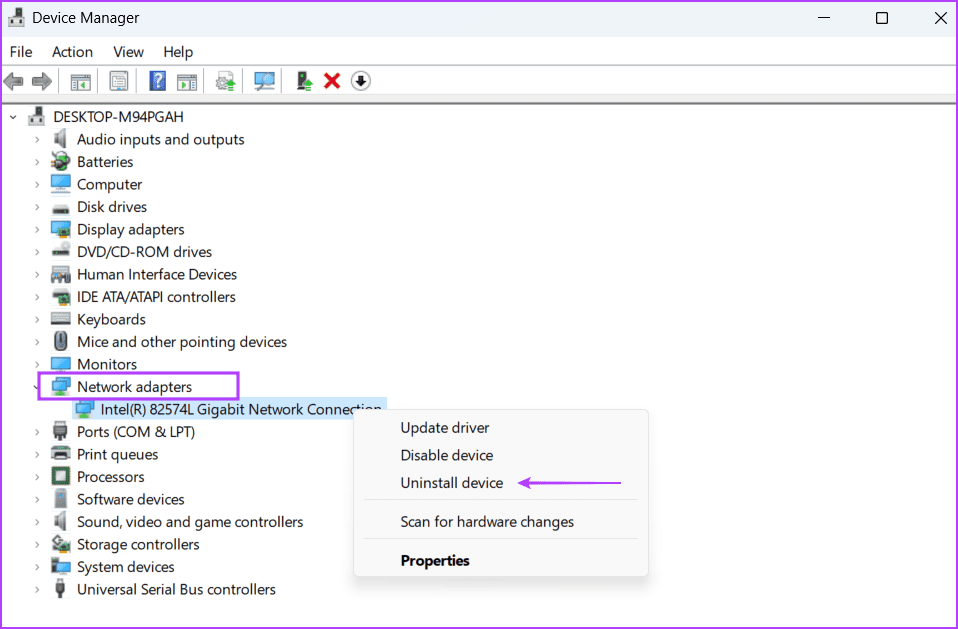Click the Disk drives category icon

60,208
